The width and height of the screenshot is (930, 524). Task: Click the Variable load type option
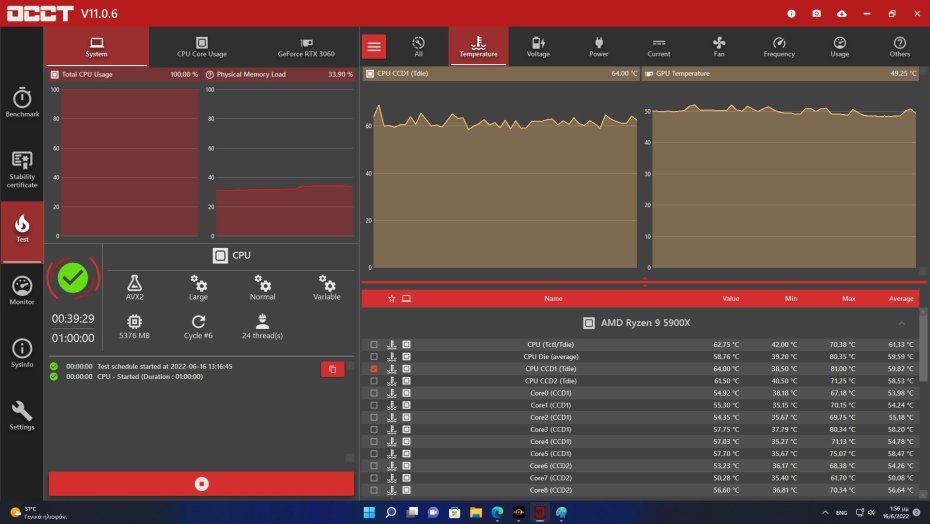pos(327,287)
